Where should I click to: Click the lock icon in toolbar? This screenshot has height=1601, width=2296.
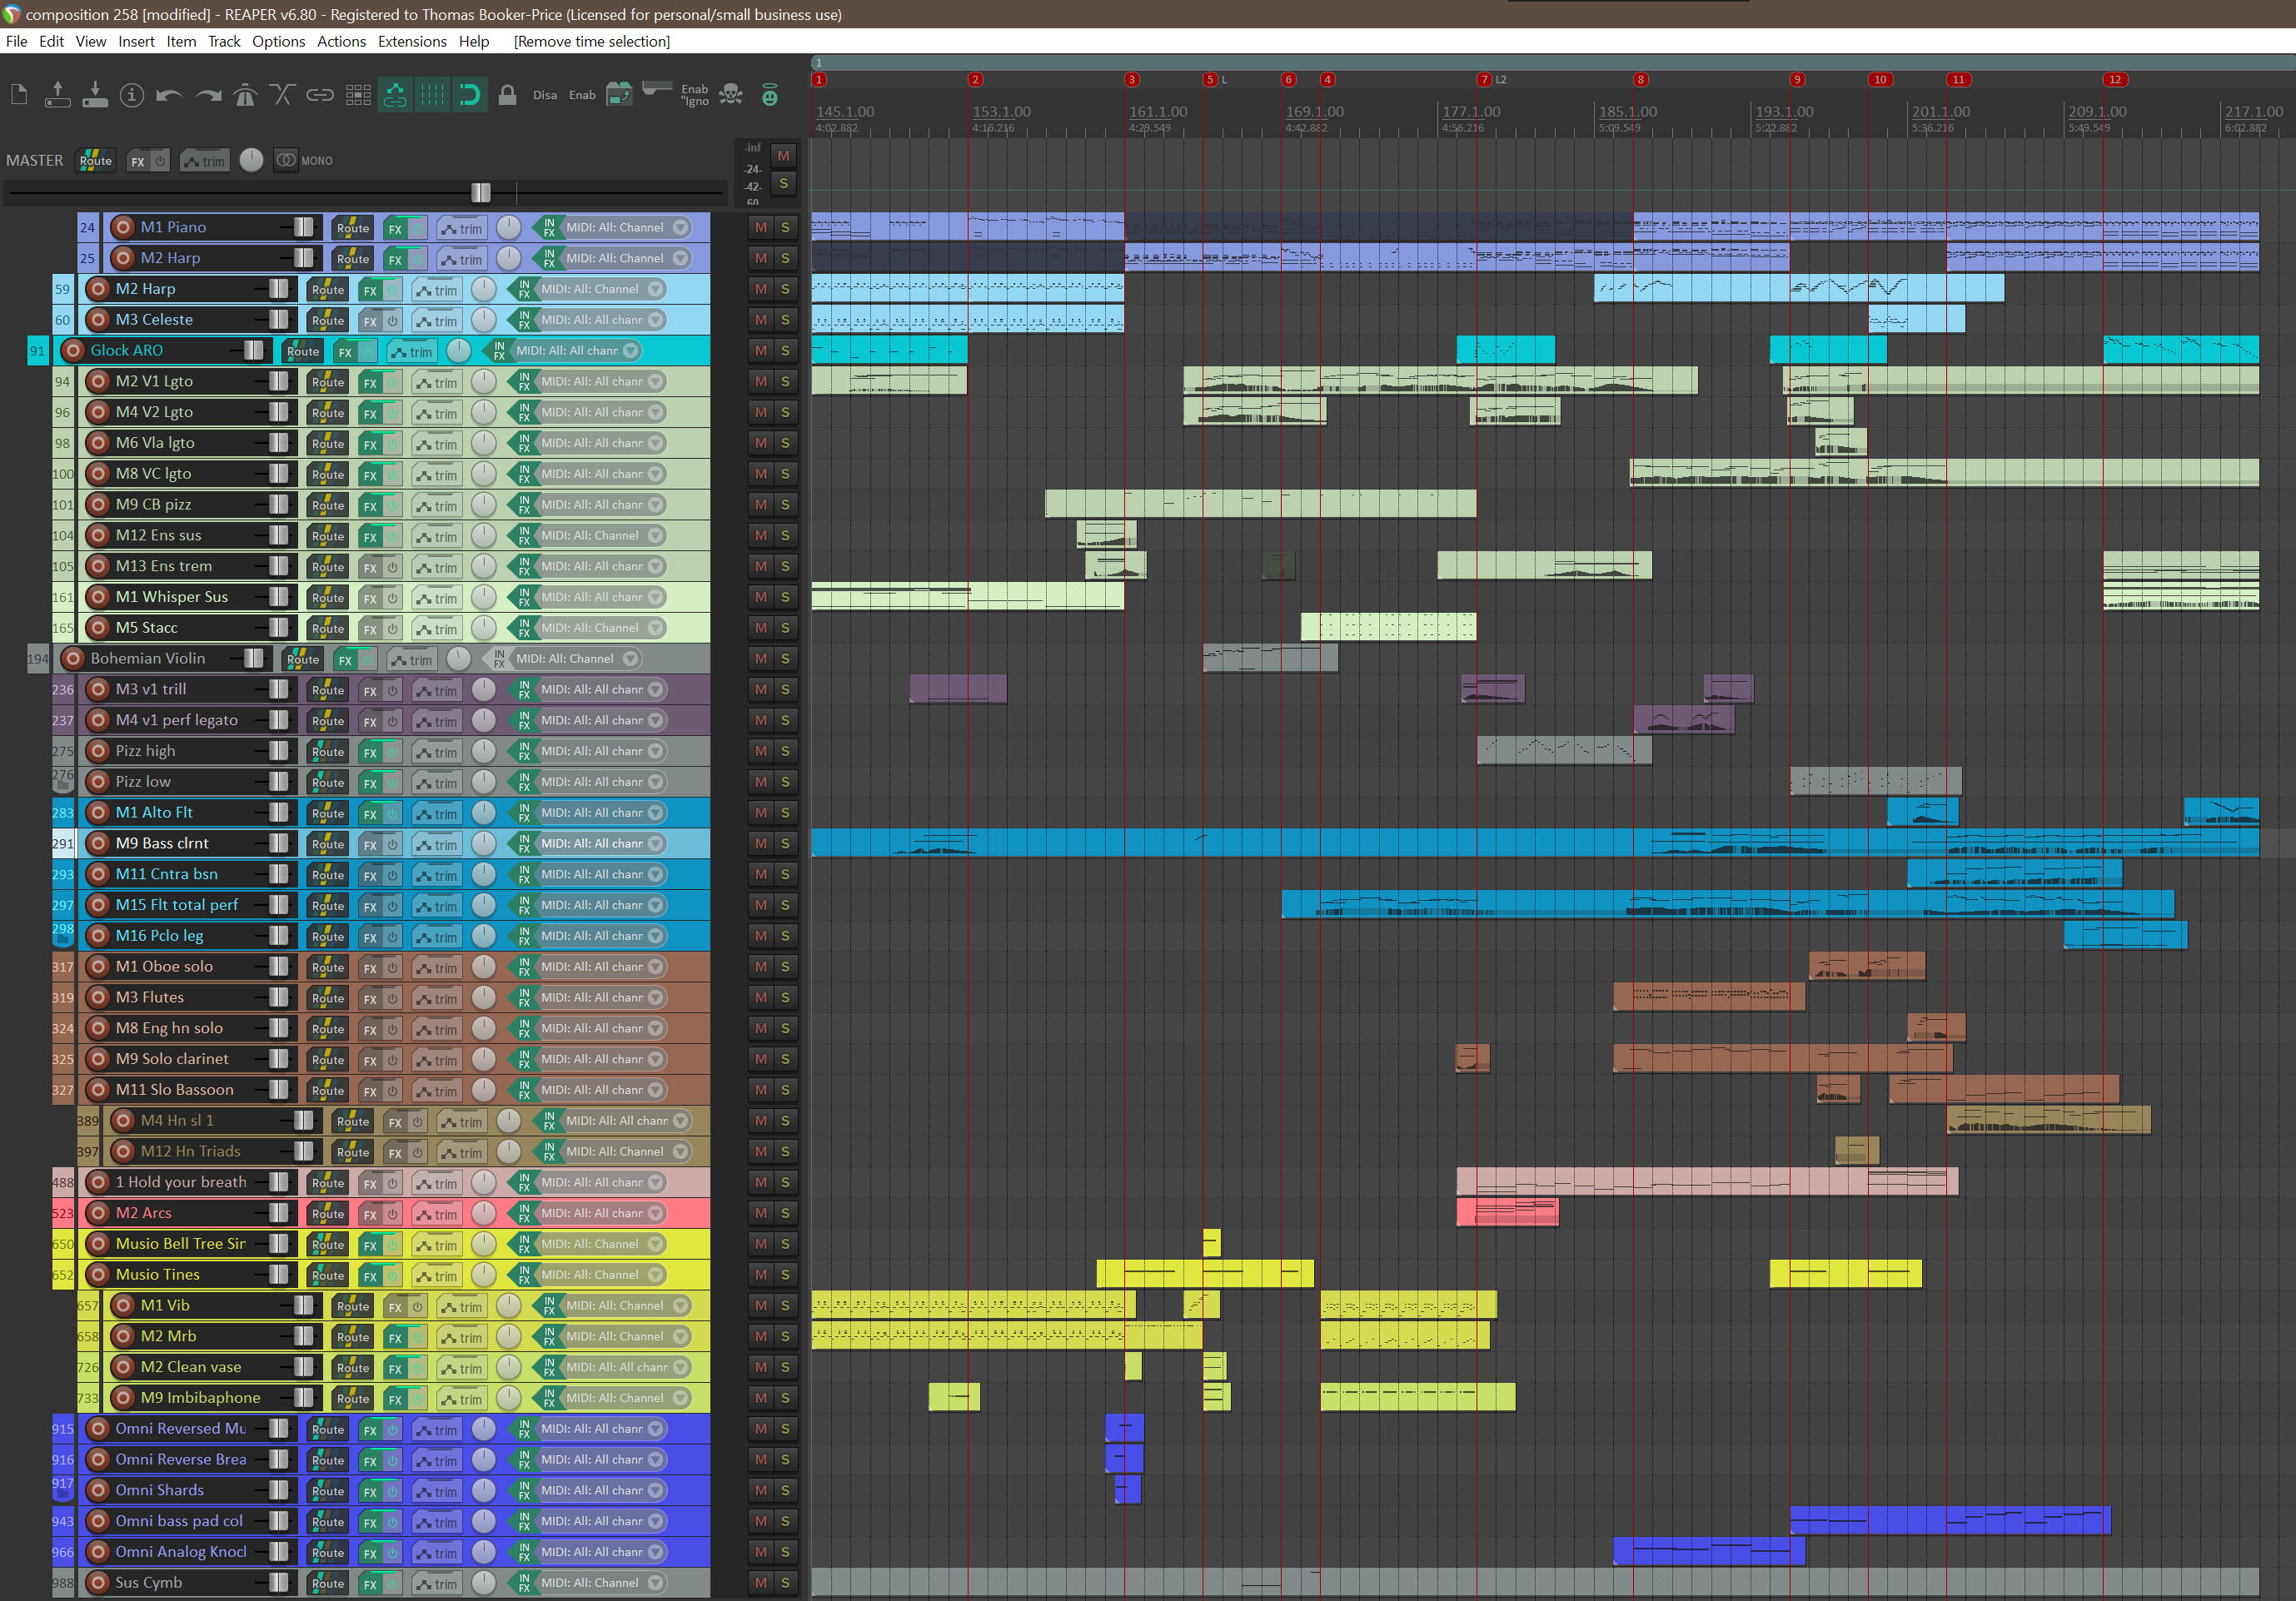(x=507, y=95)
